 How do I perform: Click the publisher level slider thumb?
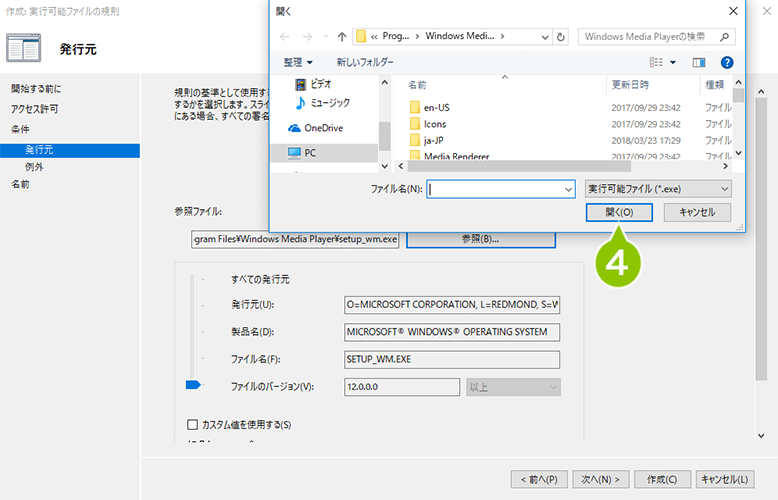pyautogui.click(x=193, y=385)
